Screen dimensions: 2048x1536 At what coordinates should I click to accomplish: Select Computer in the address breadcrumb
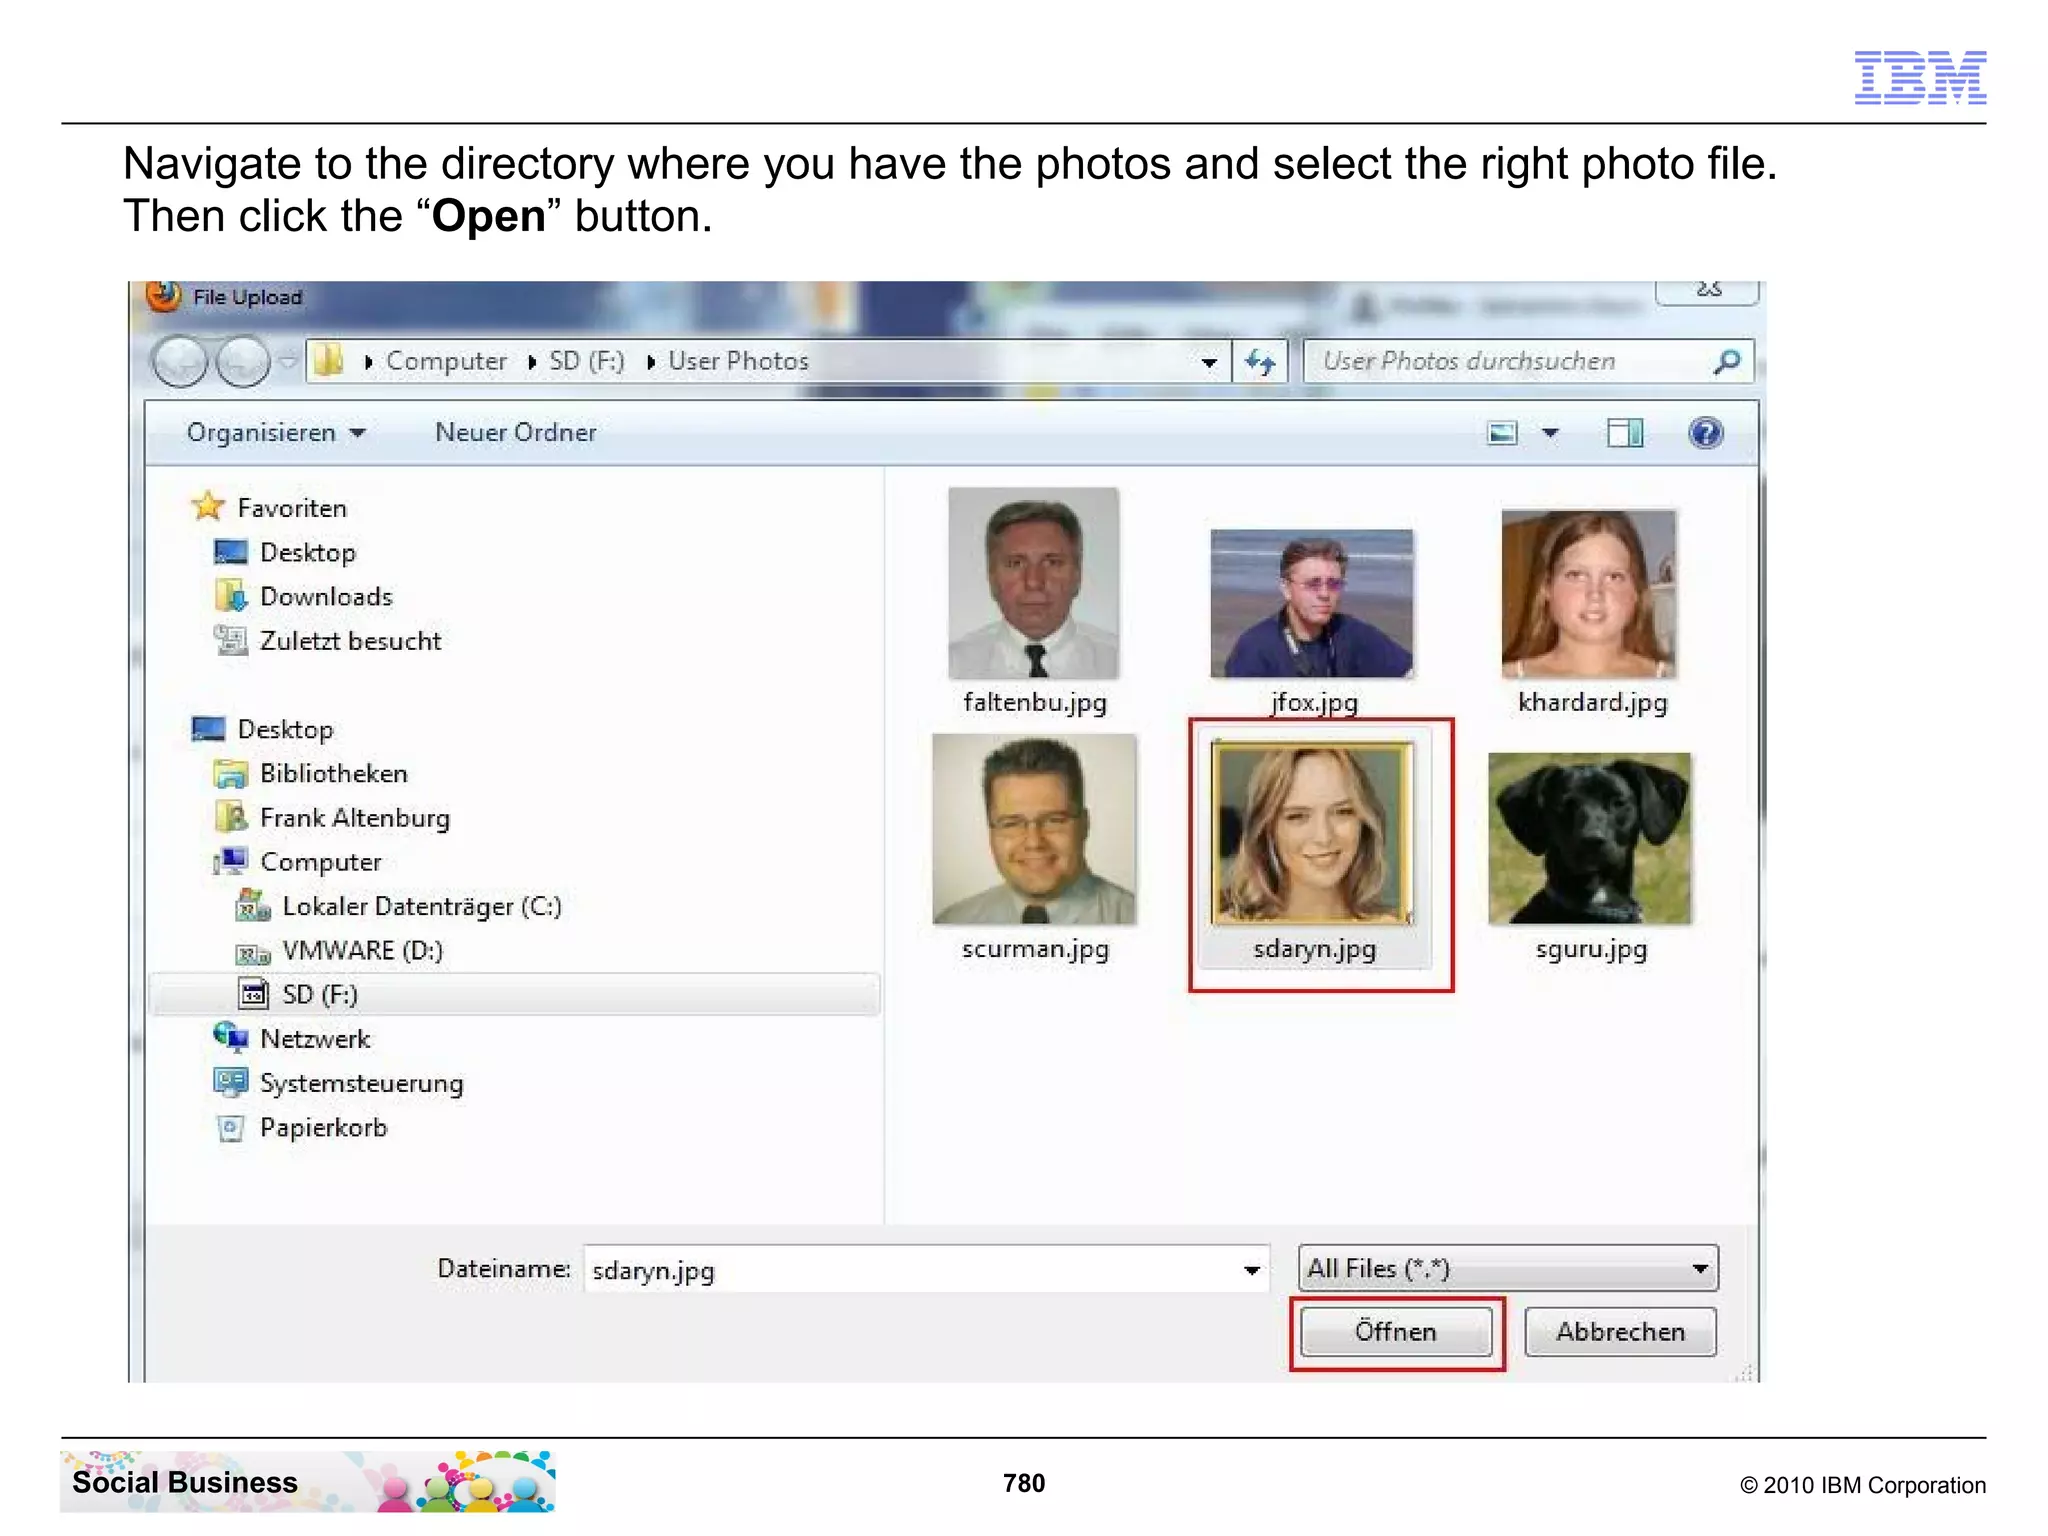tap(446, 361)
